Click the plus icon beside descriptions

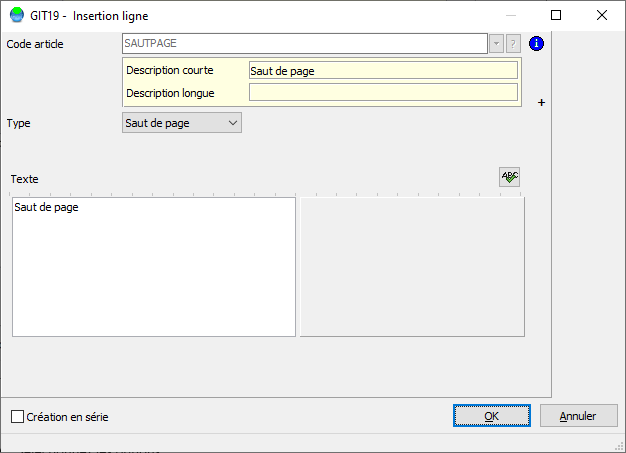(541, 103)
